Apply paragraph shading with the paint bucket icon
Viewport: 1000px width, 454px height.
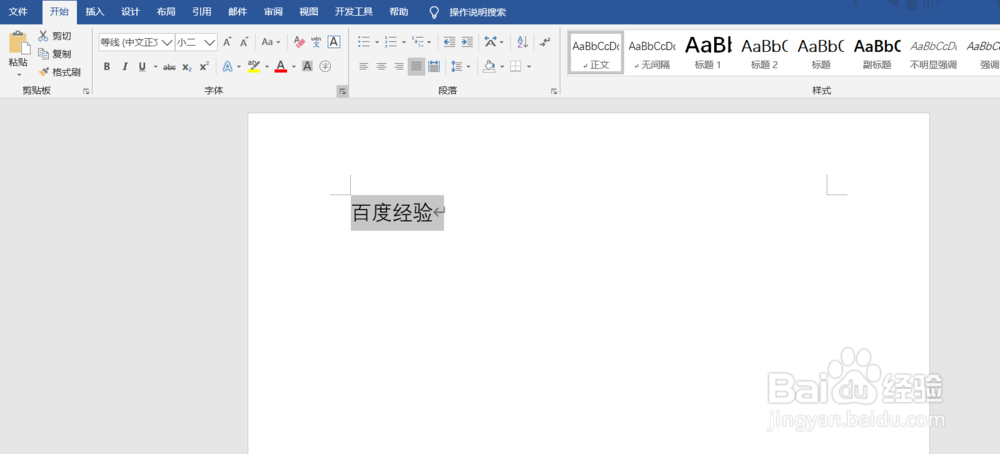tap(489, 66)
